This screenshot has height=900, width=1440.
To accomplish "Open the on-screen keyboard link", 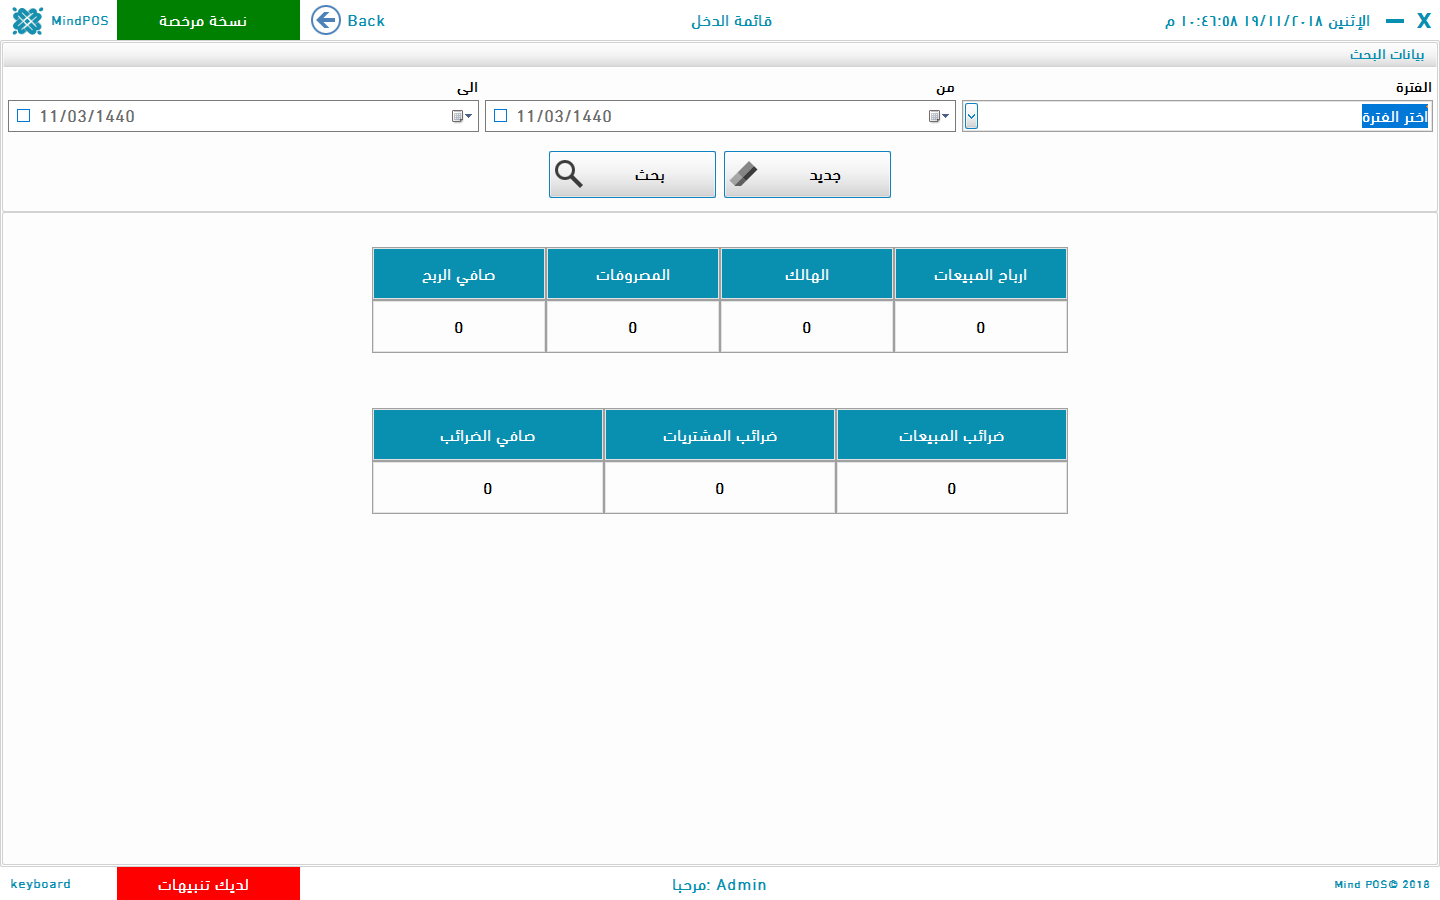I will click(41, 884).
